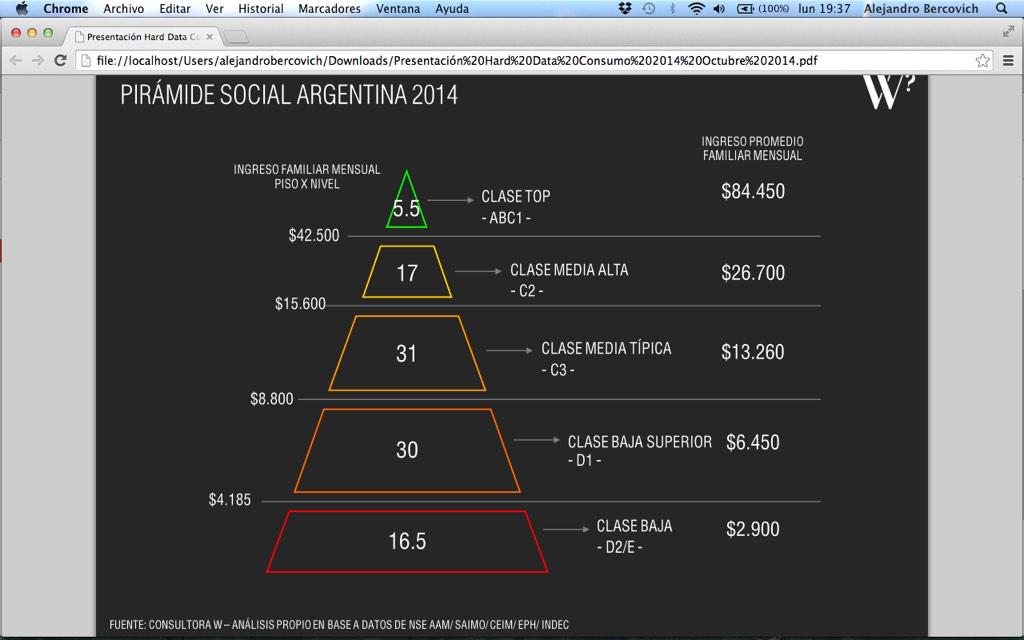Click the yellow pyramid tier labeled 17
This screenshot has width=1024, height=640.
tap(407, 272)
